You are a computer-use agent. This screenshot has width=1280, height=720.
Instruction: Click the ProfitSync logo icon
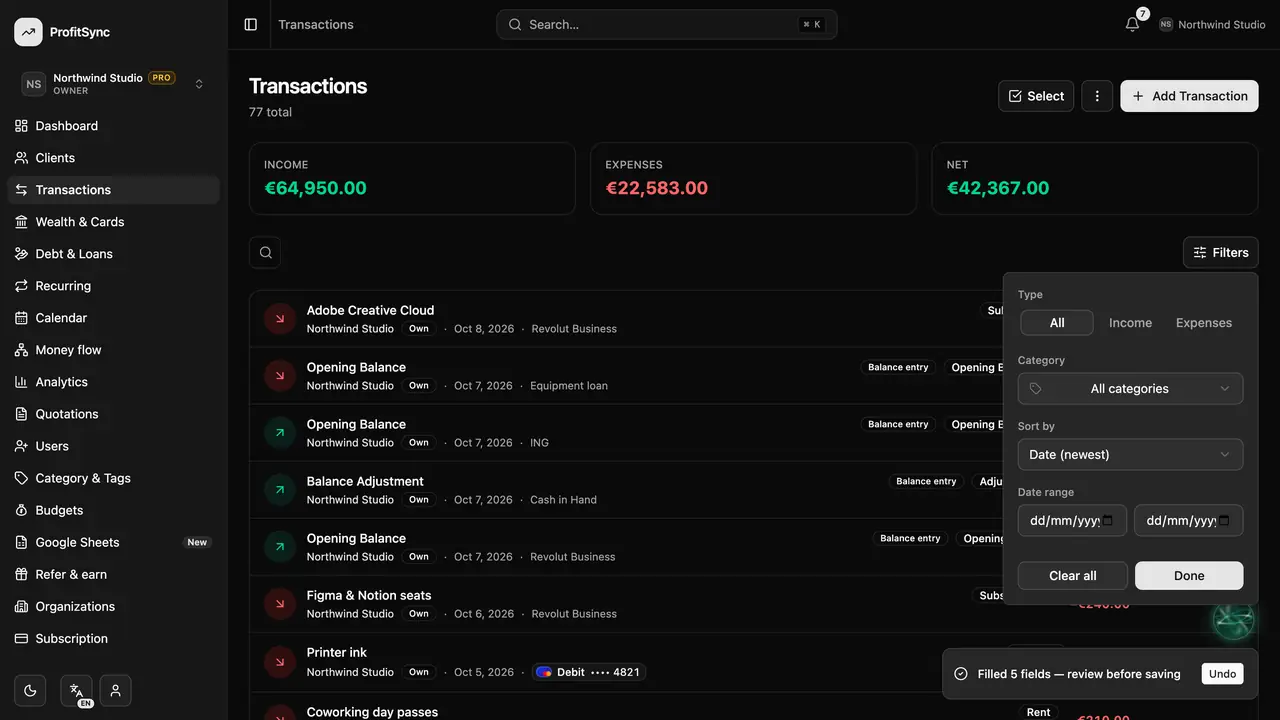28,32
